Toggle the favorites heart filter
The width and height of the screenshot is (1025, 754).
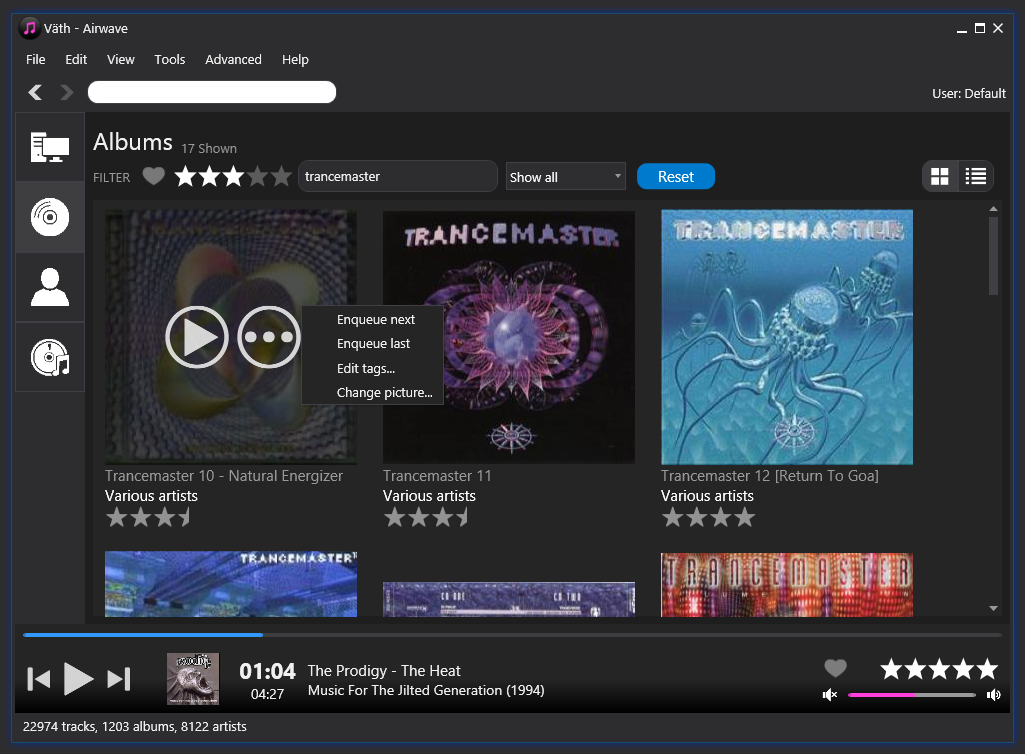153,177
